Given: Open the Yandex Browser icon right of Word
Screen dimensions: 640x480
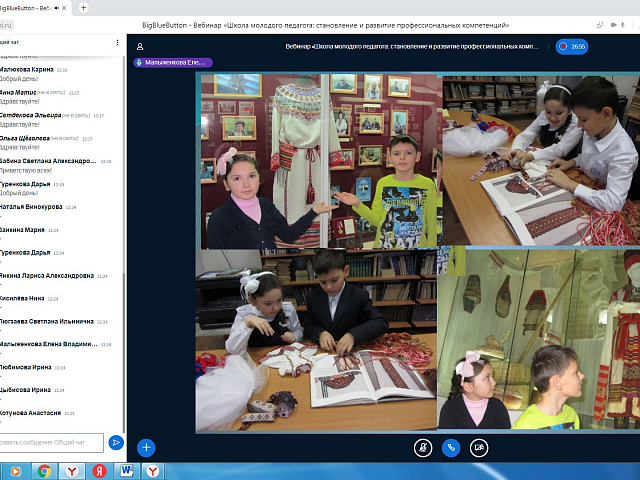Looking at the screenshot, I should pos(153,471).
